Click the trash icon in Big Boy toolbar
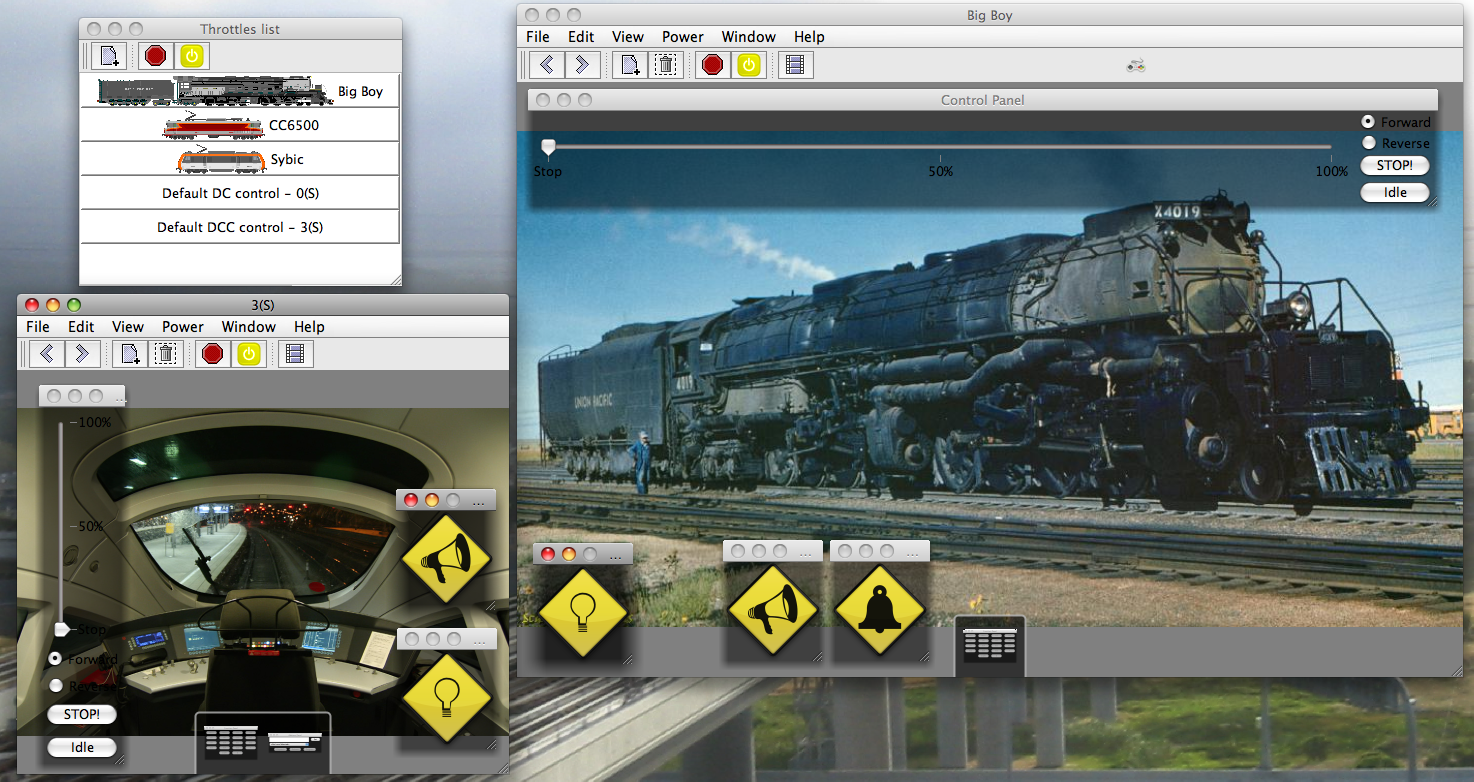The image size is (1474, 782). click(666, 65)
